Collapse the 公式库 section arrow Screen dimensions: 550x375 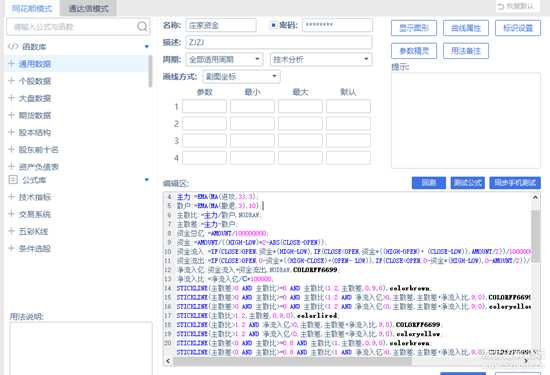(x=147, y=180)
